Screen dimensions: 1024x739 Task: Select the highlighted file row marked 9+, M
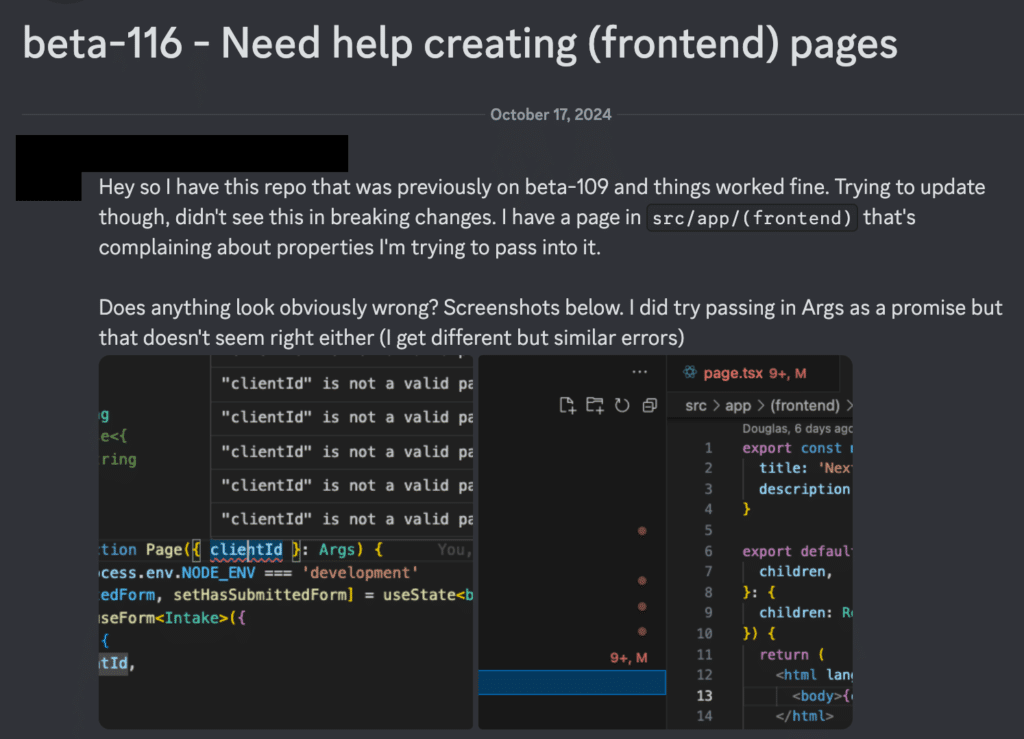[x=572, y=683]
